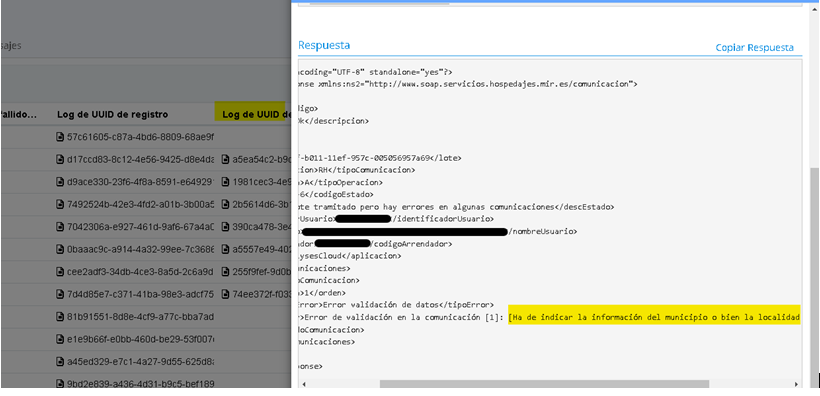The height and width of the screenshot is (396, 820).
Task: Click the highlighted municipio validation error message
Action: coord(654,318)
